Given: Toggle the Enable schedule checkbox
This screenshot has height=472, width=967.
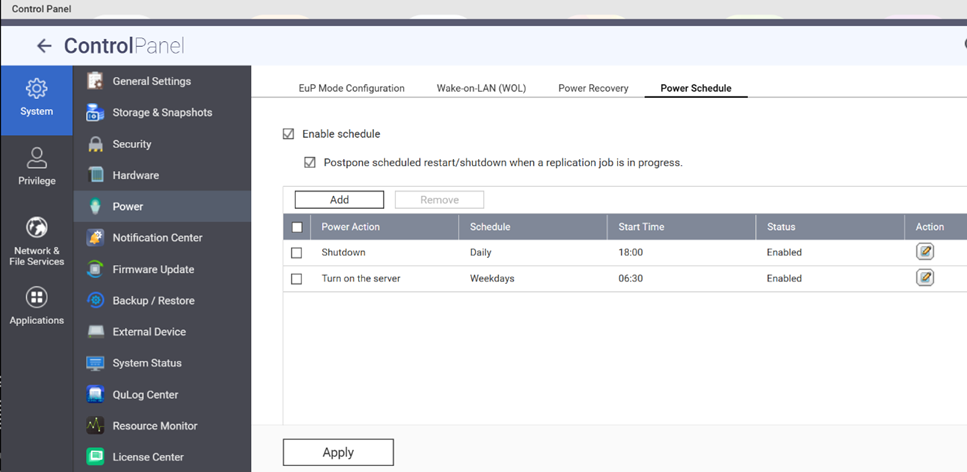Looking at the screenshot, I should coord(289,134).
